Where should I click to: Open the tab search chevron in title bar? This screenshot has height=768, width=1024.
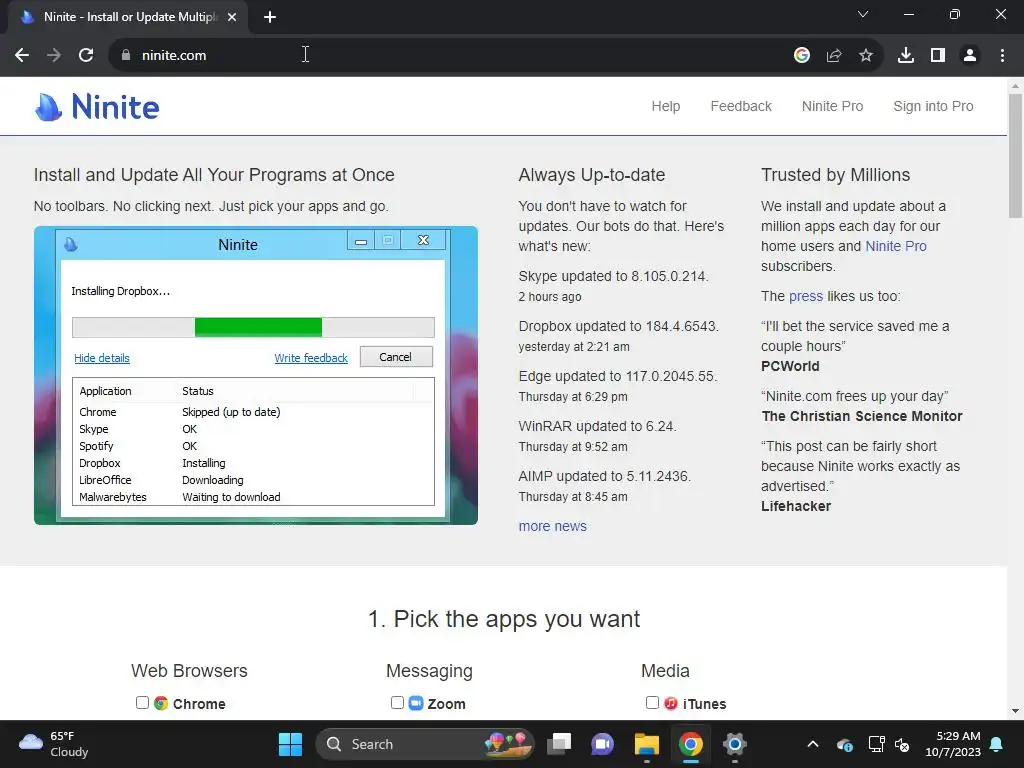863,14
